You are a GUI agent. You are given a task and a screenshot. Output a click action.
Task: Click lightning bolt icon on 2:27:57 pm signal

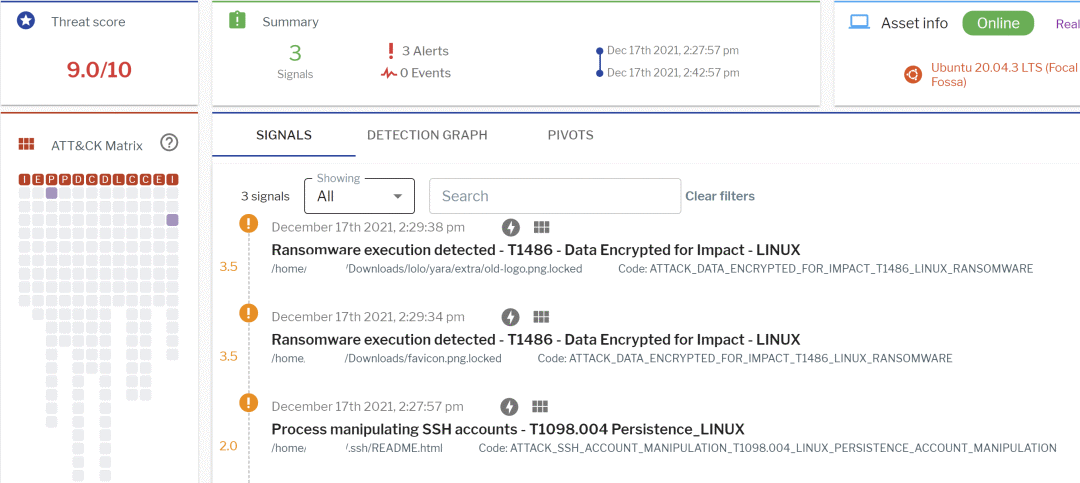pos(510,406)
